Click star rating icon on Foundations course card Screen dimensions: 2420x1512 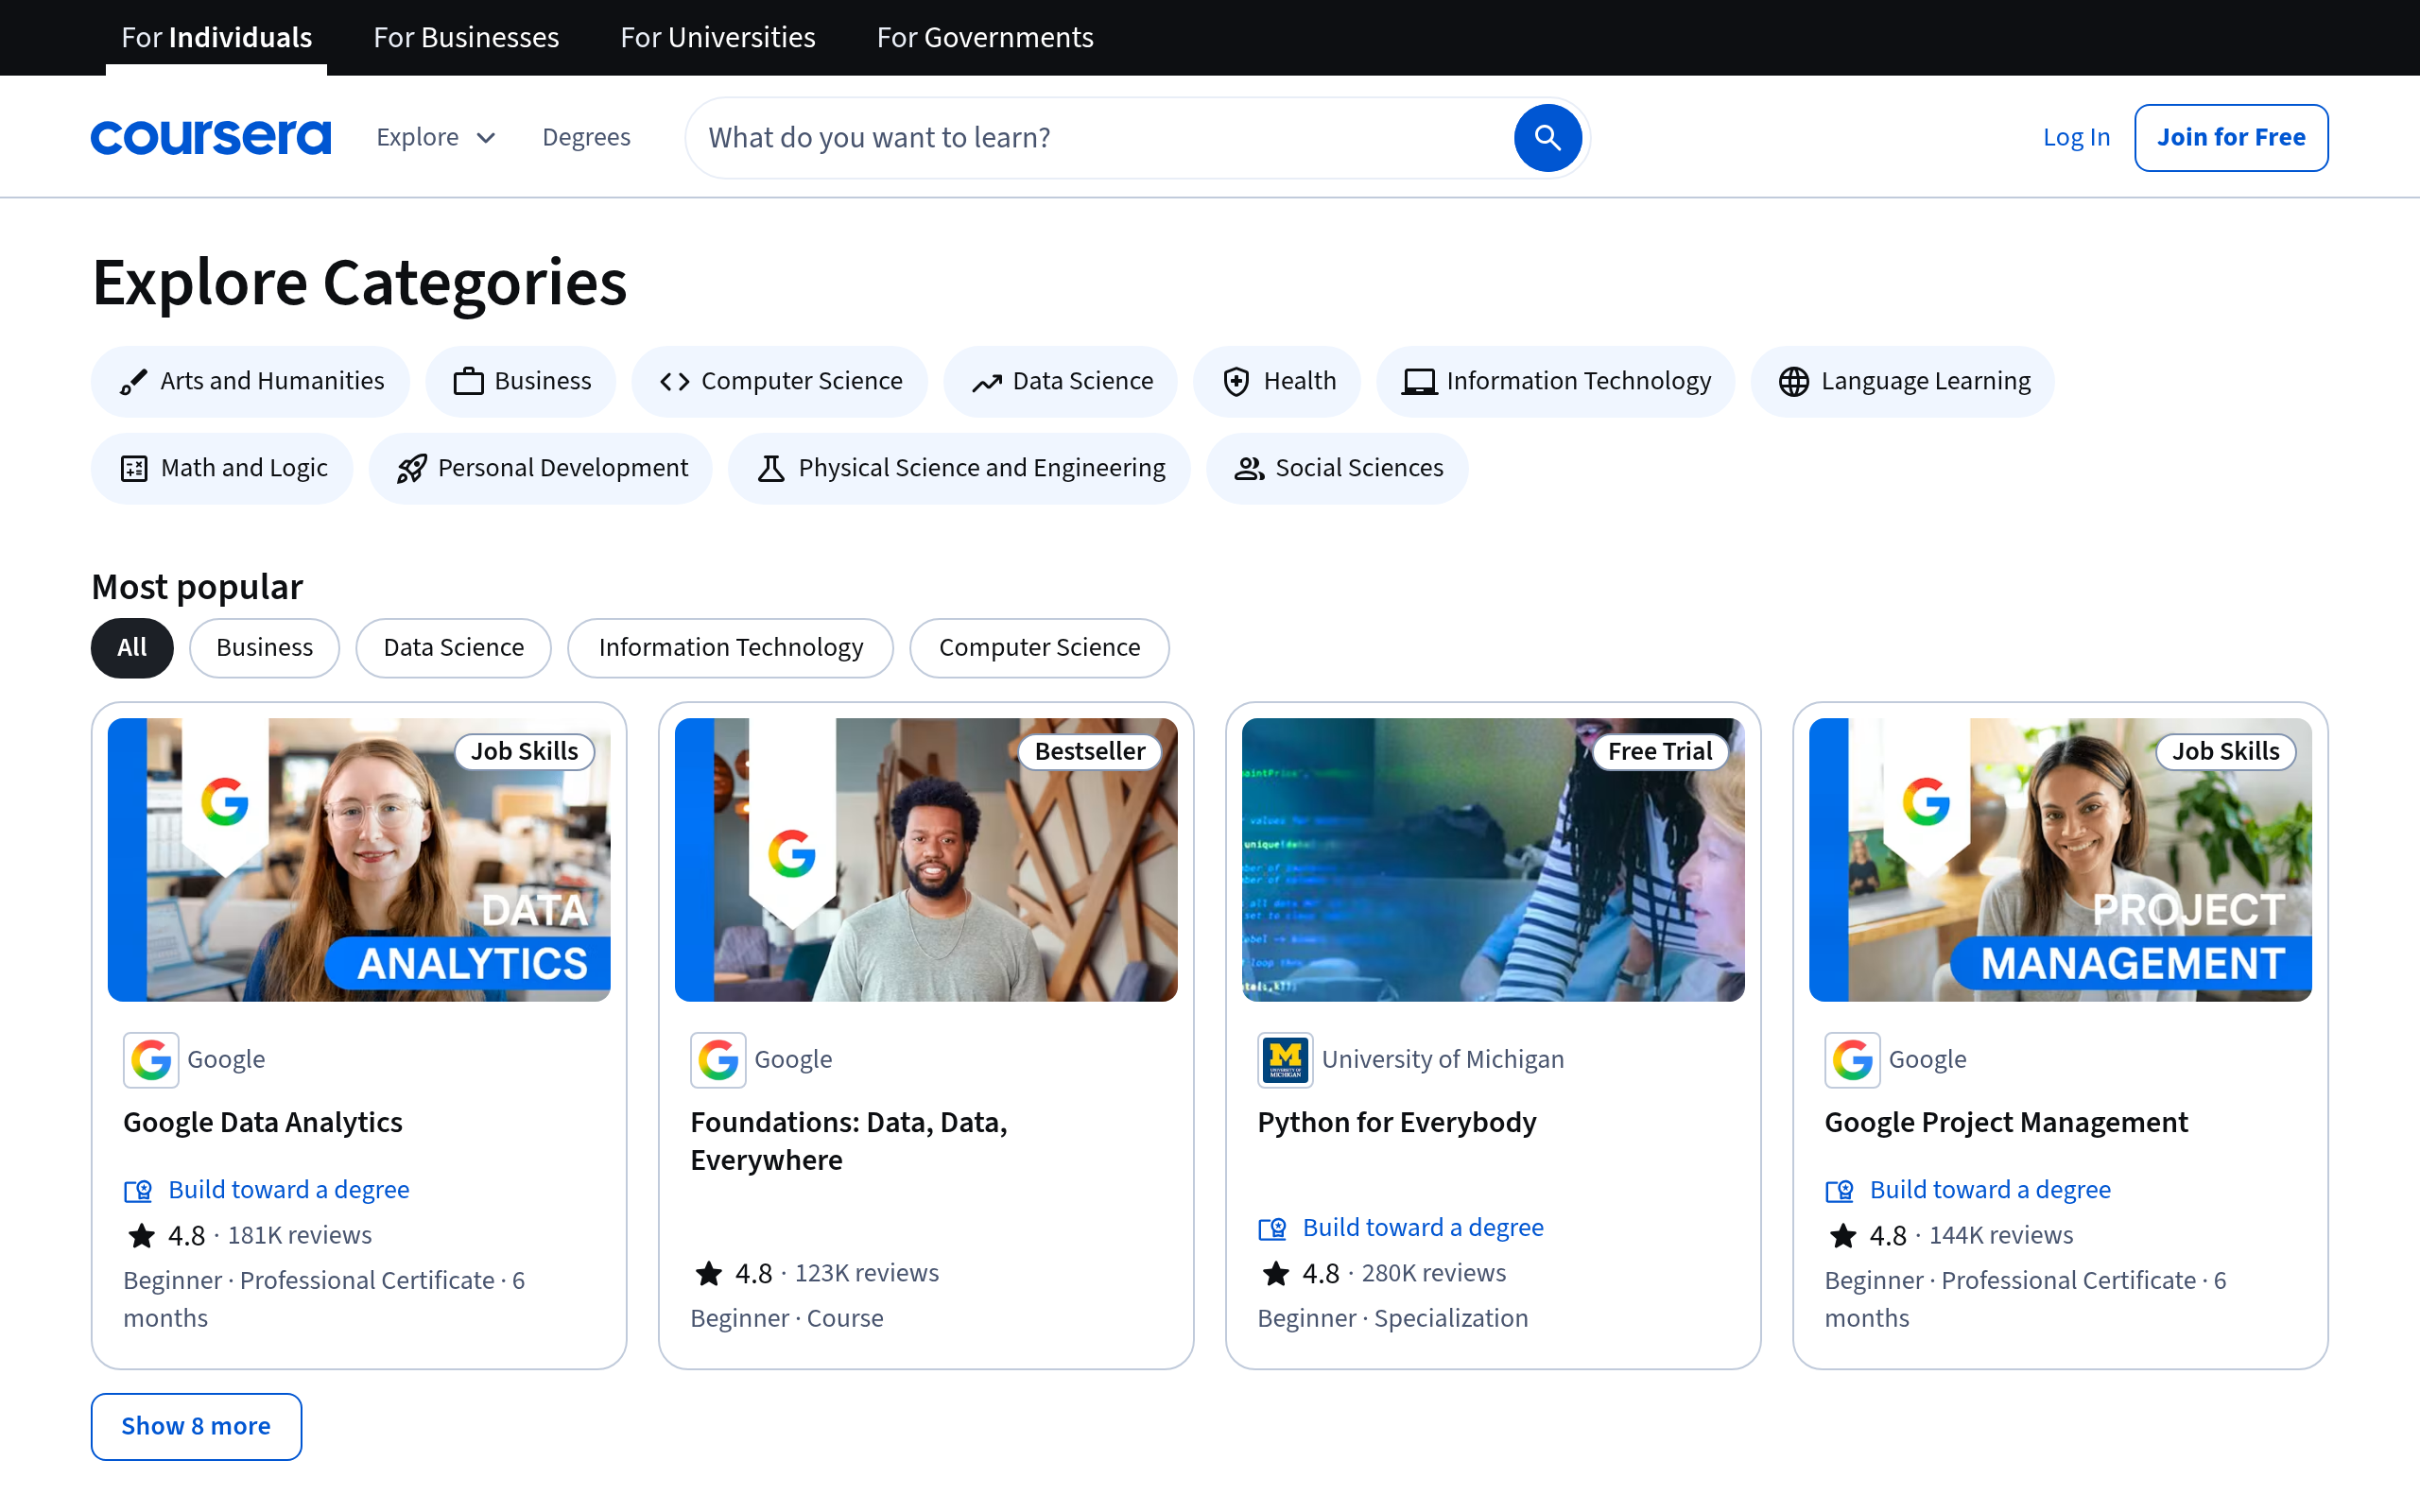(x=708, y=1274)
